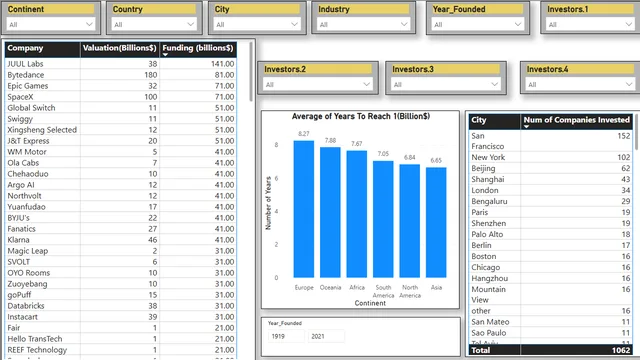640x360 pixels.
Task: Open the City filter dropdown
Action: click(257, 24)
